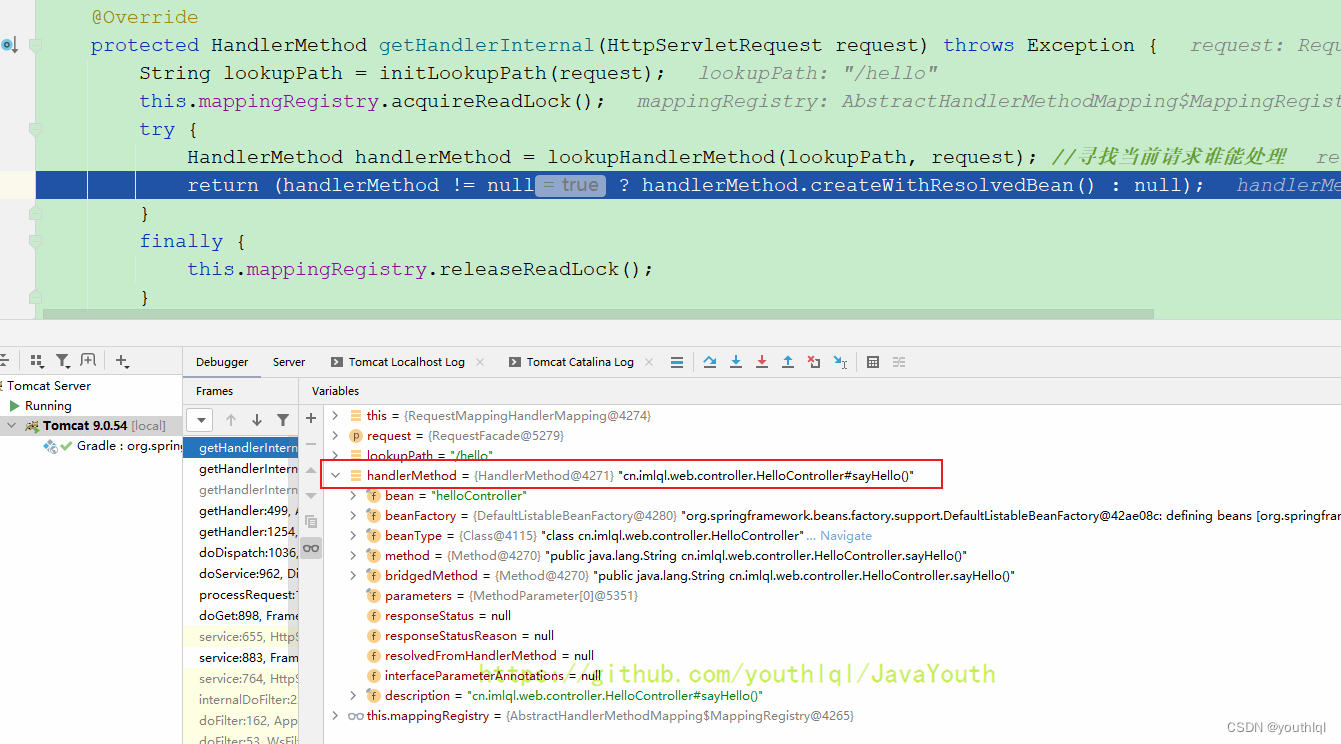Expand the description field node
Viewport: 1341px width, 744px height.
click(x=353, y=695)
